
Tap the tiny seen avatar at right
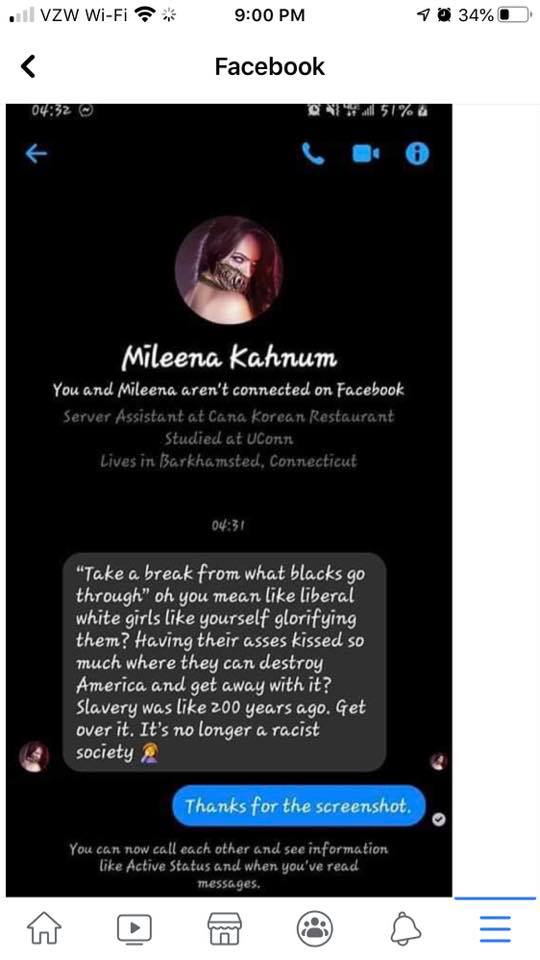(x=438, y=762)
